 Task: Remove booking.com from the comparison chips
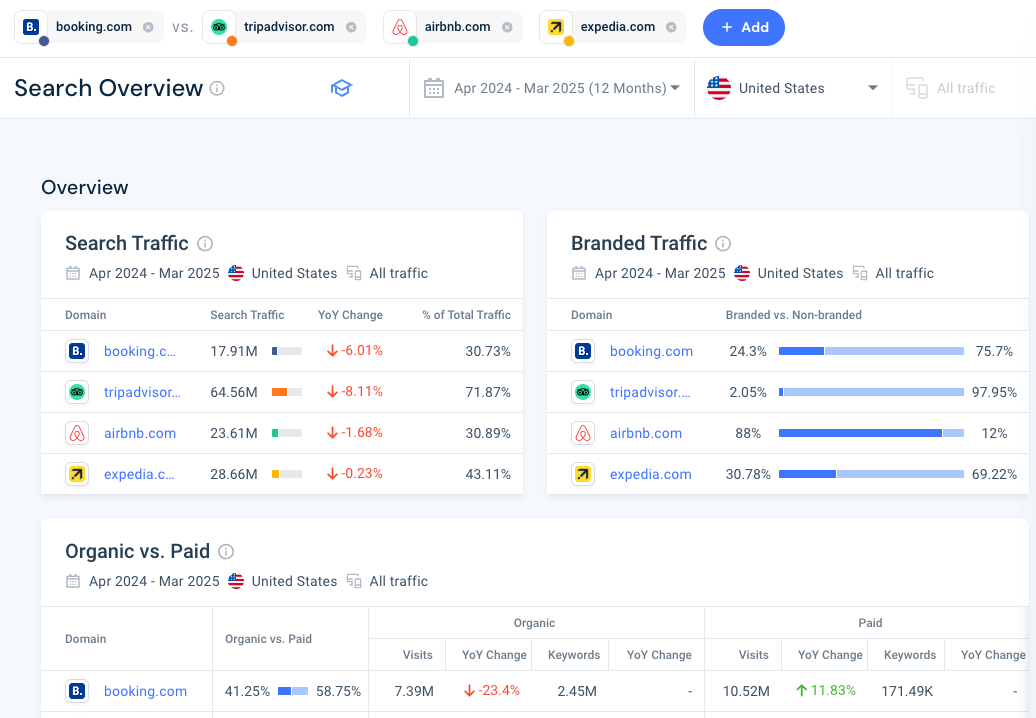pos(148,27)
